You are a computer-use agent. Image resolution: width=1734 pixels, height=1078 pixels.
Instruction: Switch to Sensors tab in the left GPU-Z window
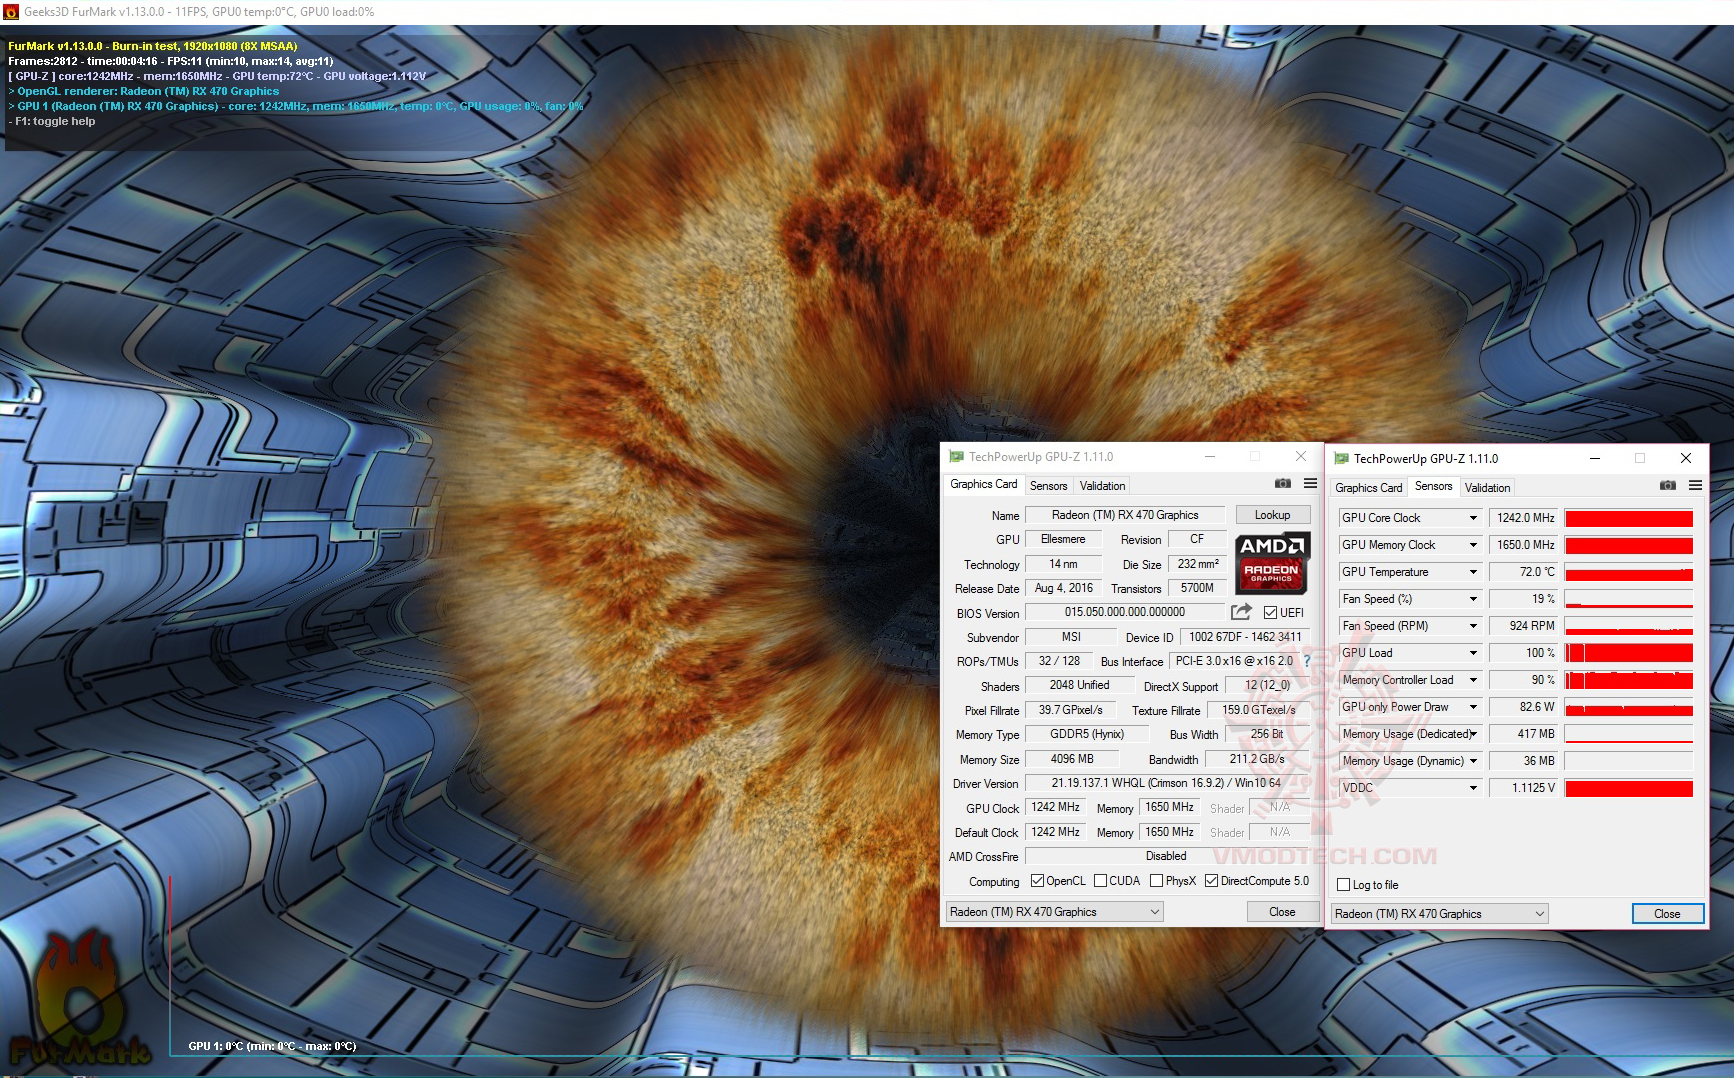click(x=1049, y=486)
